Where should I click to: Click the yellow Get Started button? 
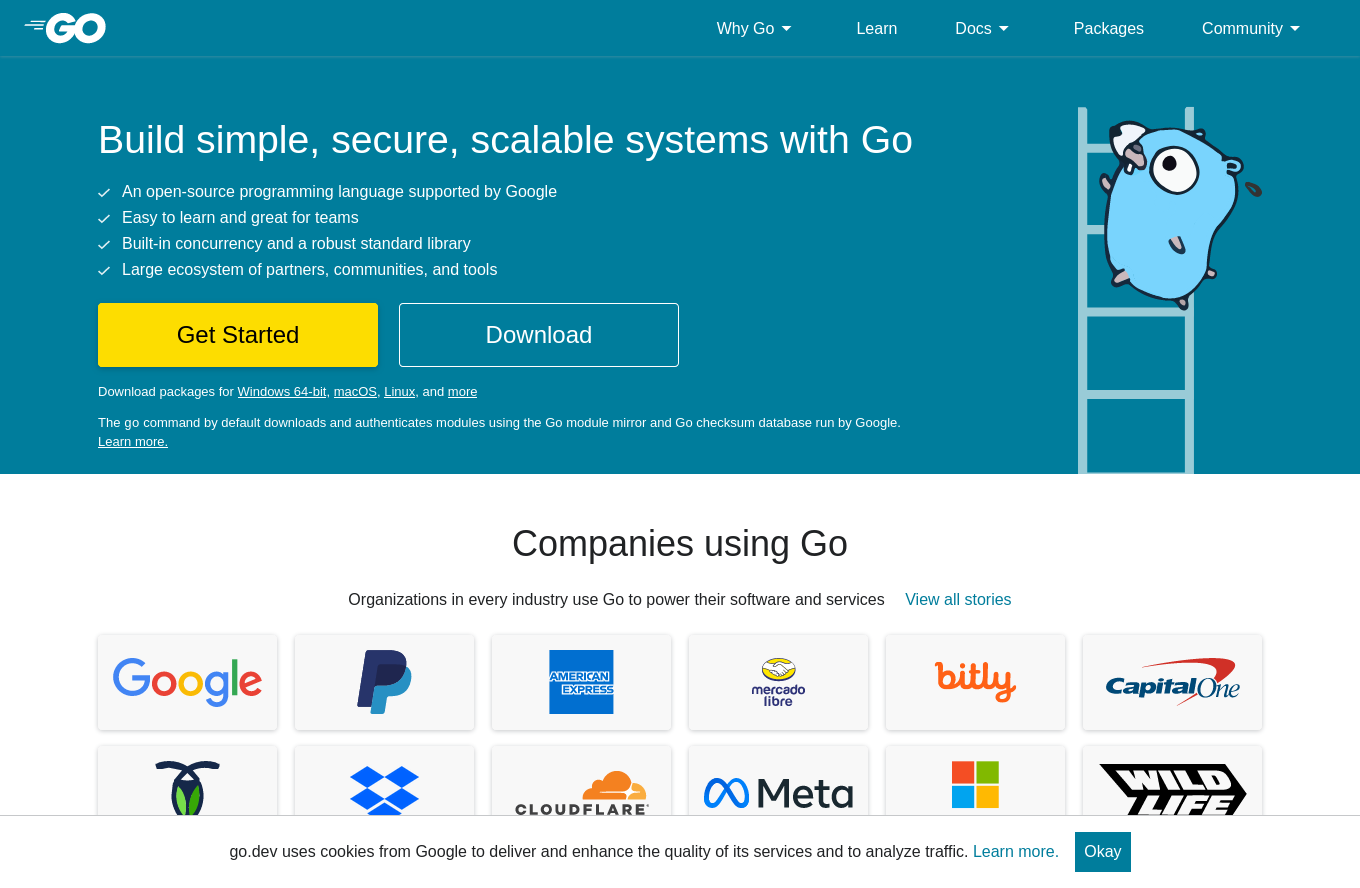click(238, 335)
